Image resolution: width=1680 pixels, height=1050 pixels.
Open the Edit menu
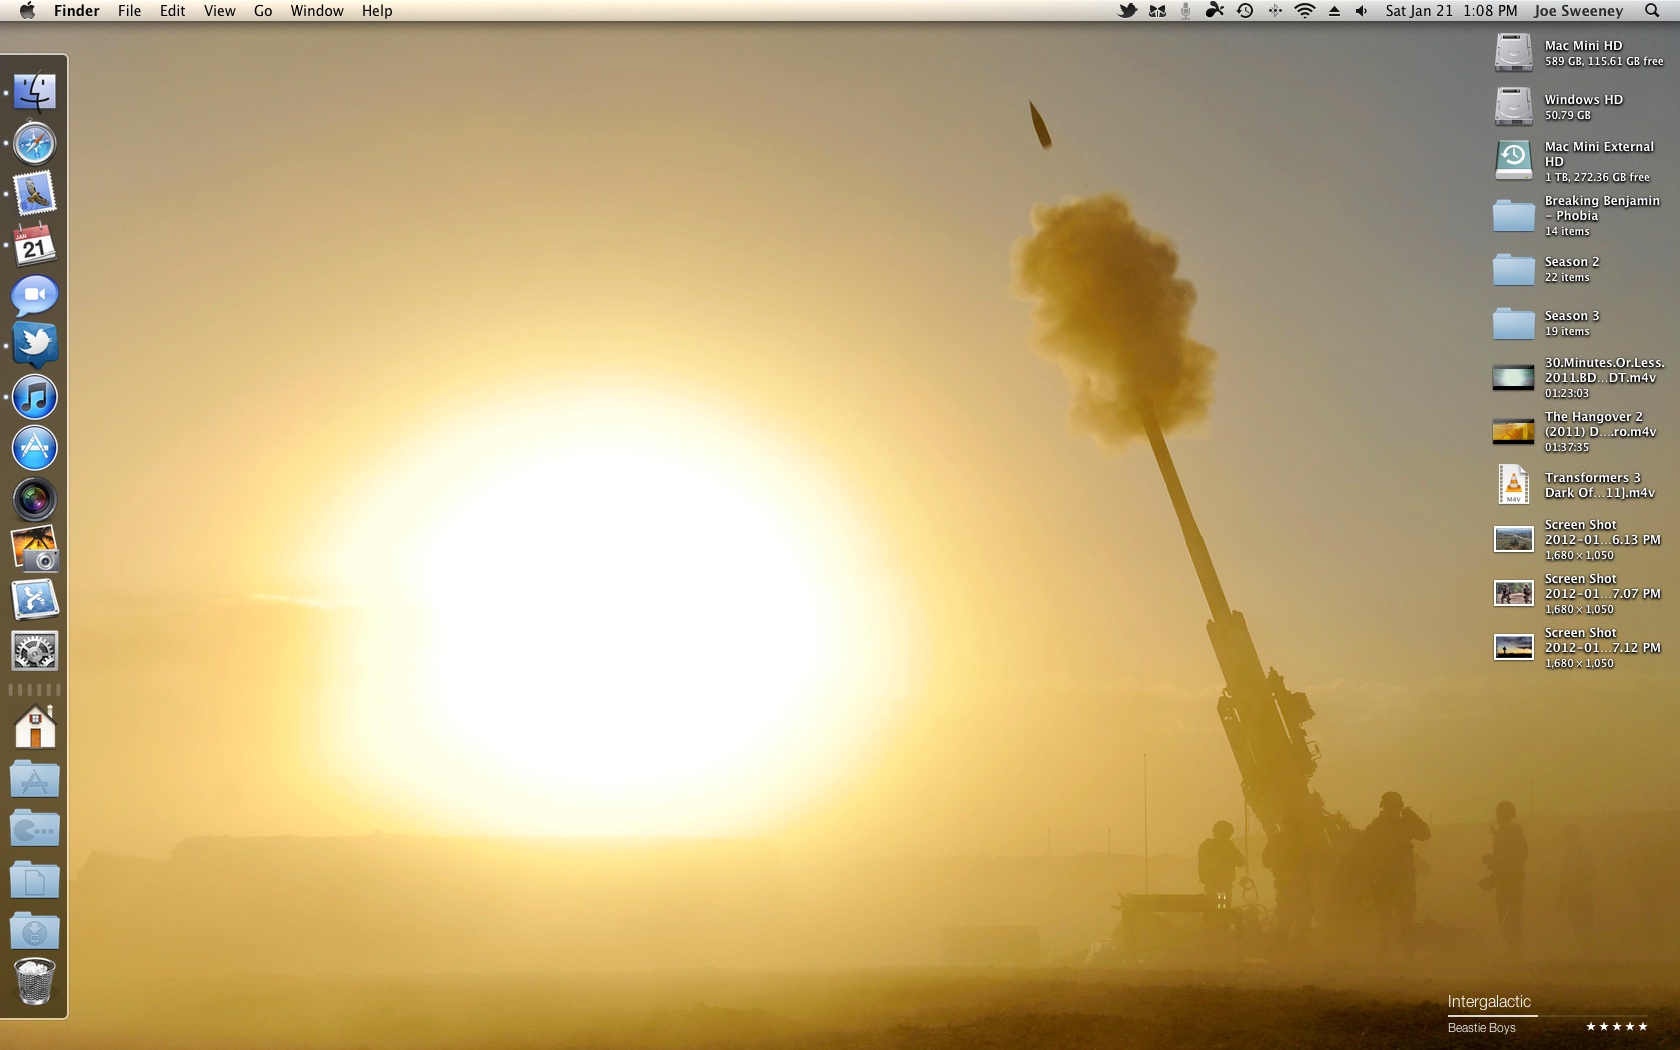click(173, 11)
